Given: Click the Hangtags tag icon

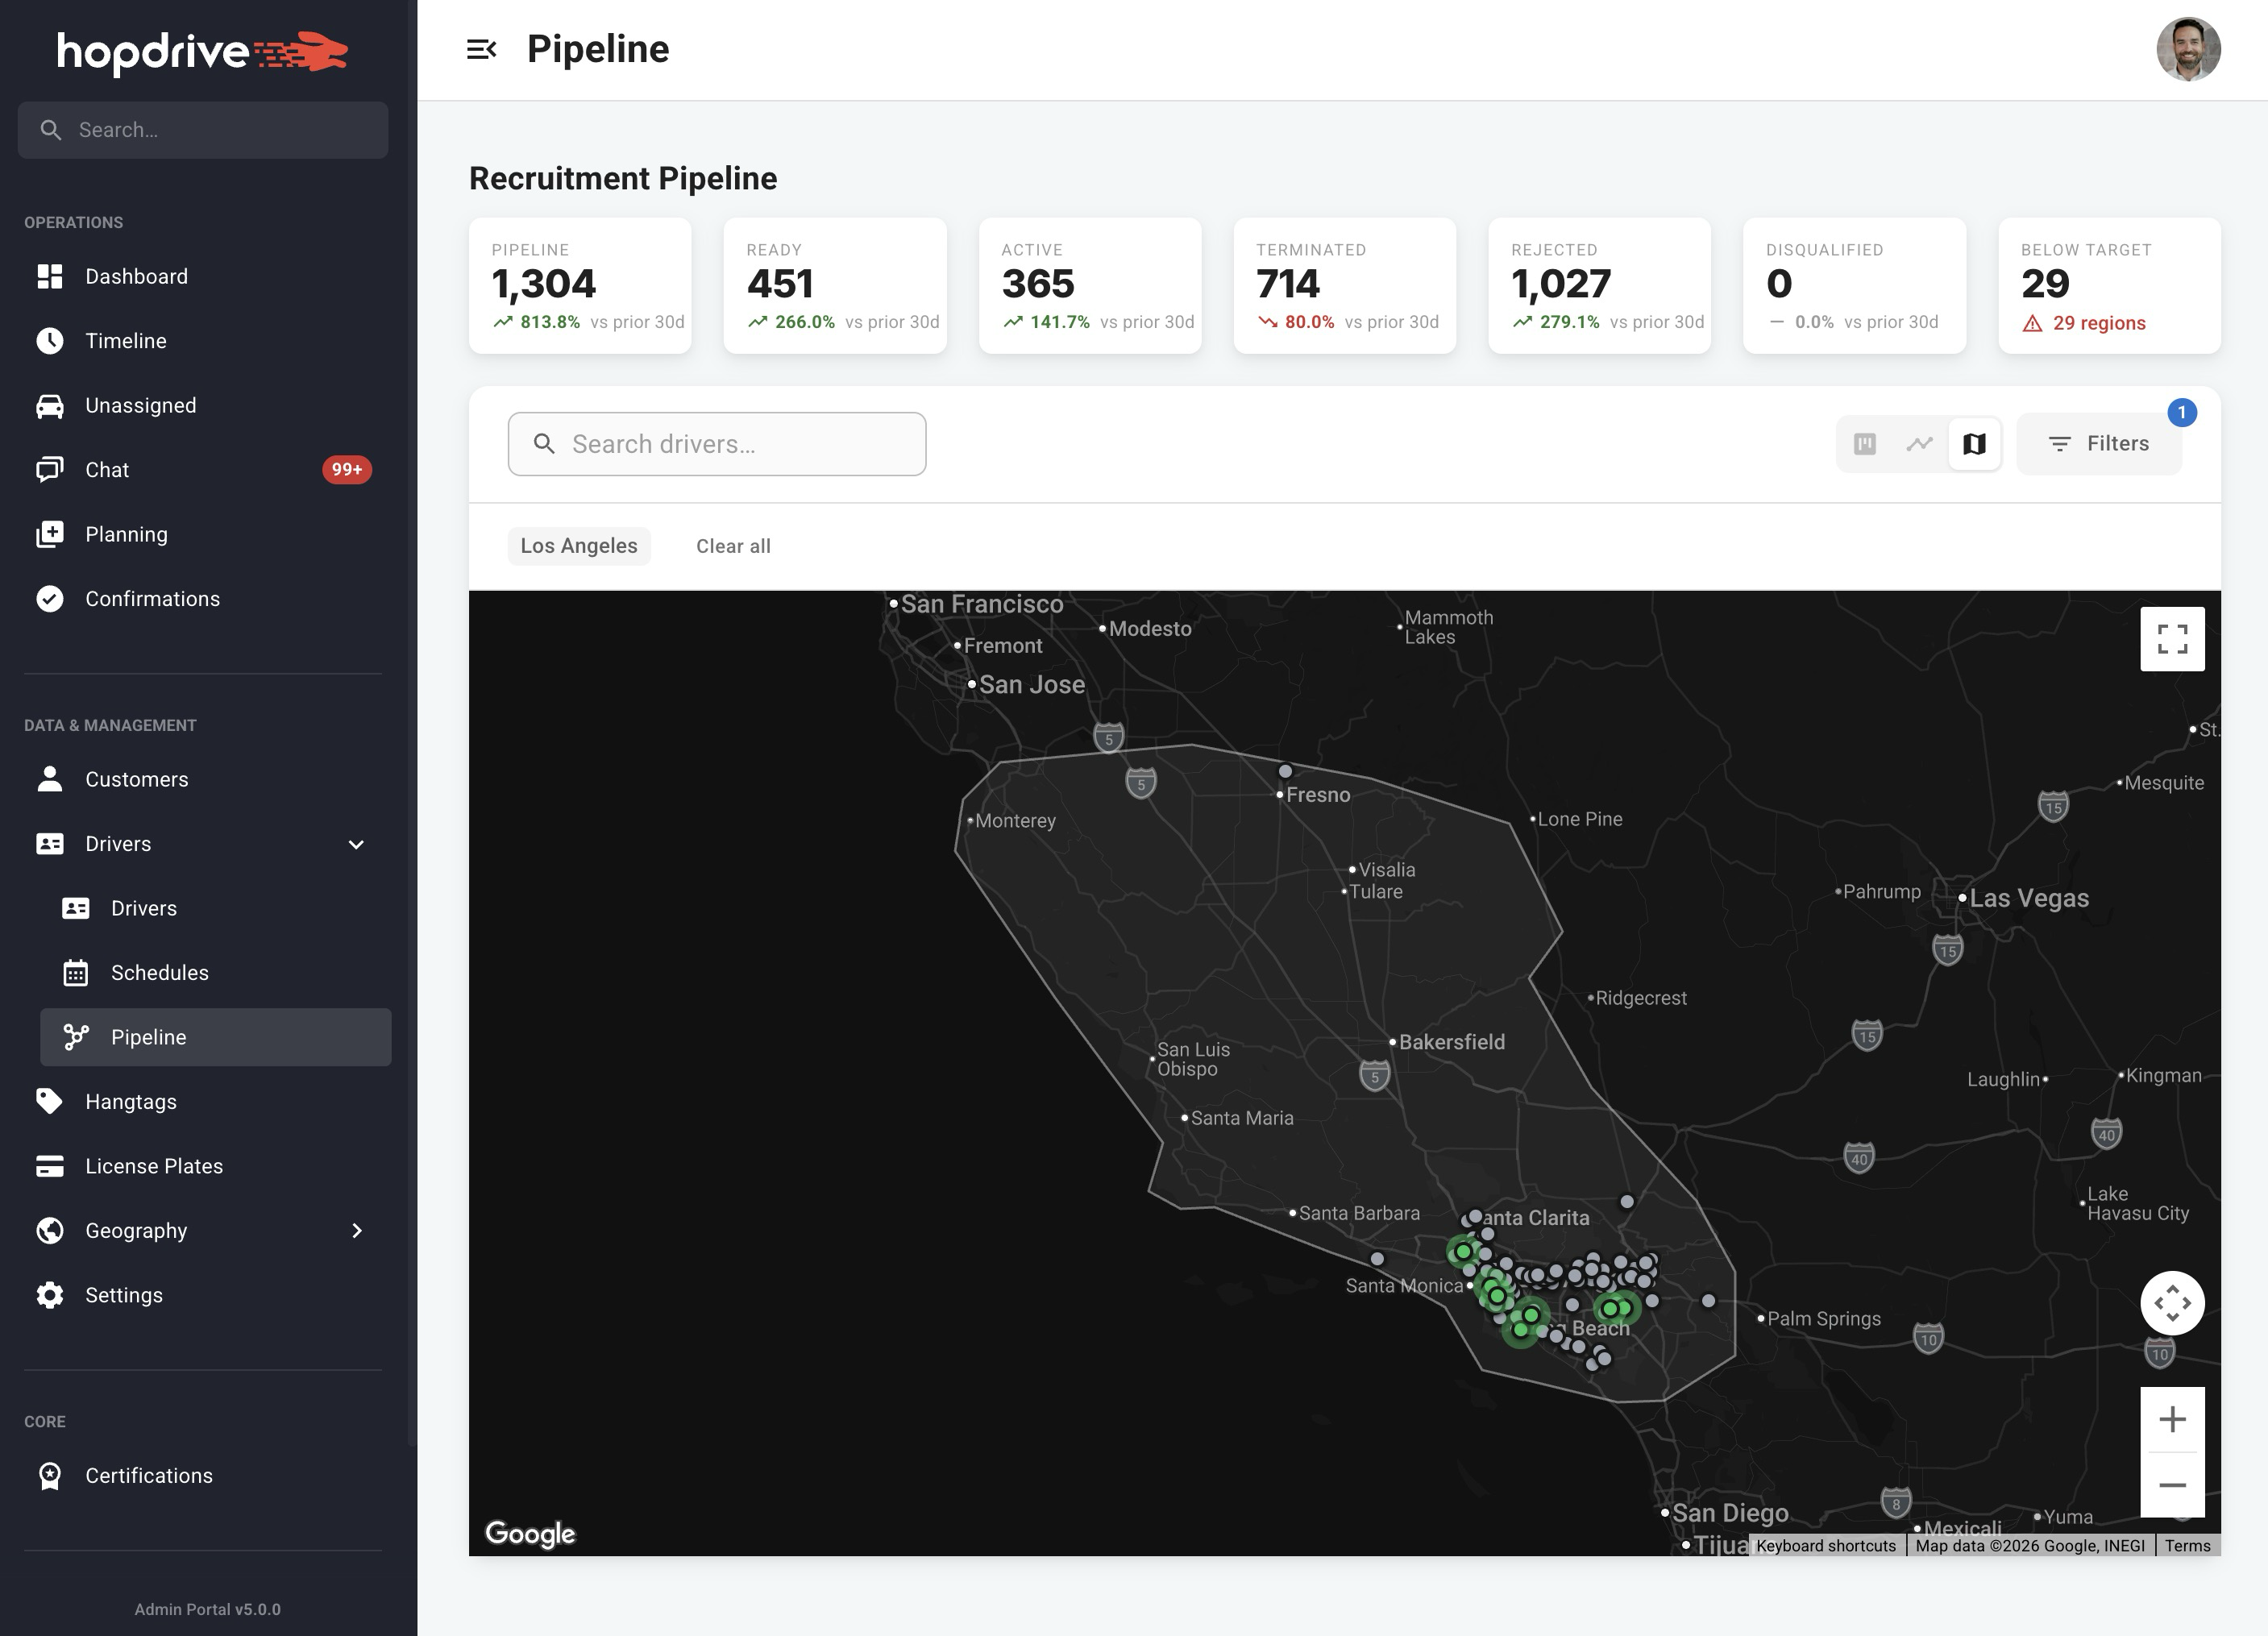Looking at the screenshot, I should click(x=49, y=1101).
